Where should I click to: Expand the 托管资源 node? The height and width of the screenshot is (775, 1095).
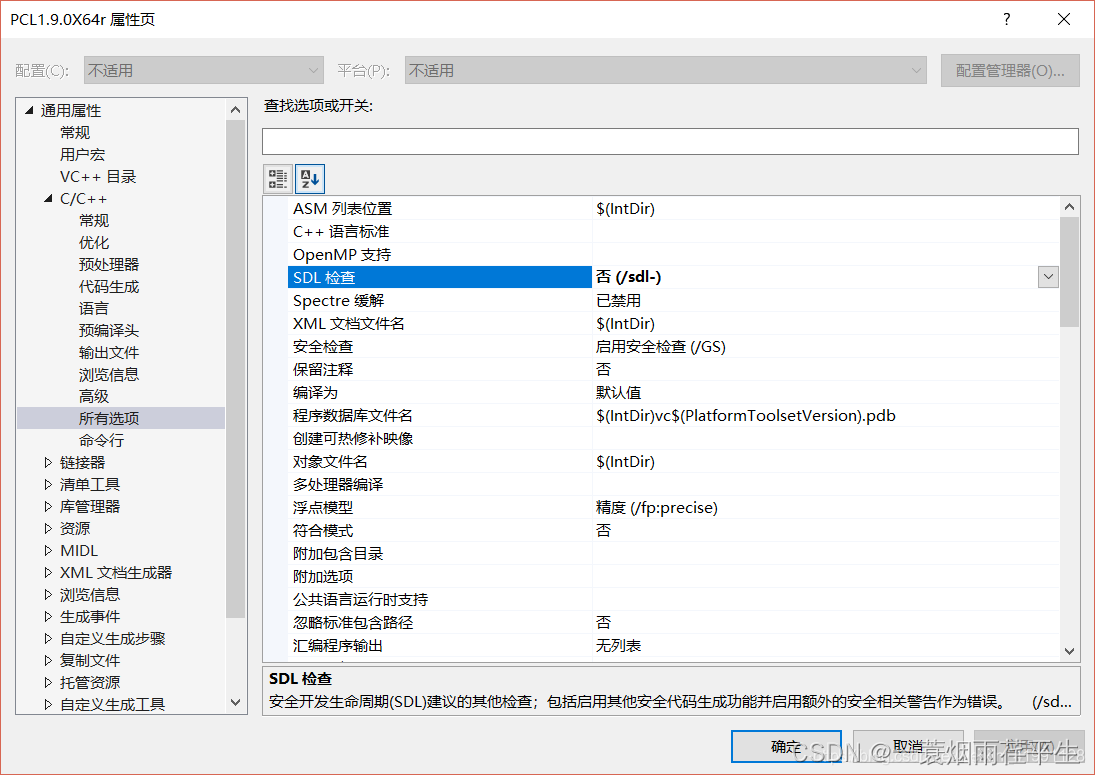48,682
